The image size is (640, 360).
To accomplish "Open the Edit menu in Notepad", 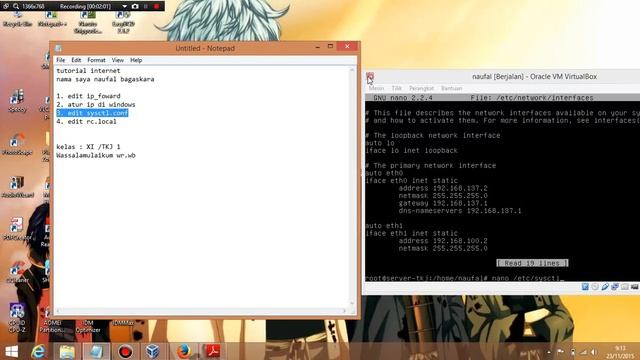I will tap(76, 60).
